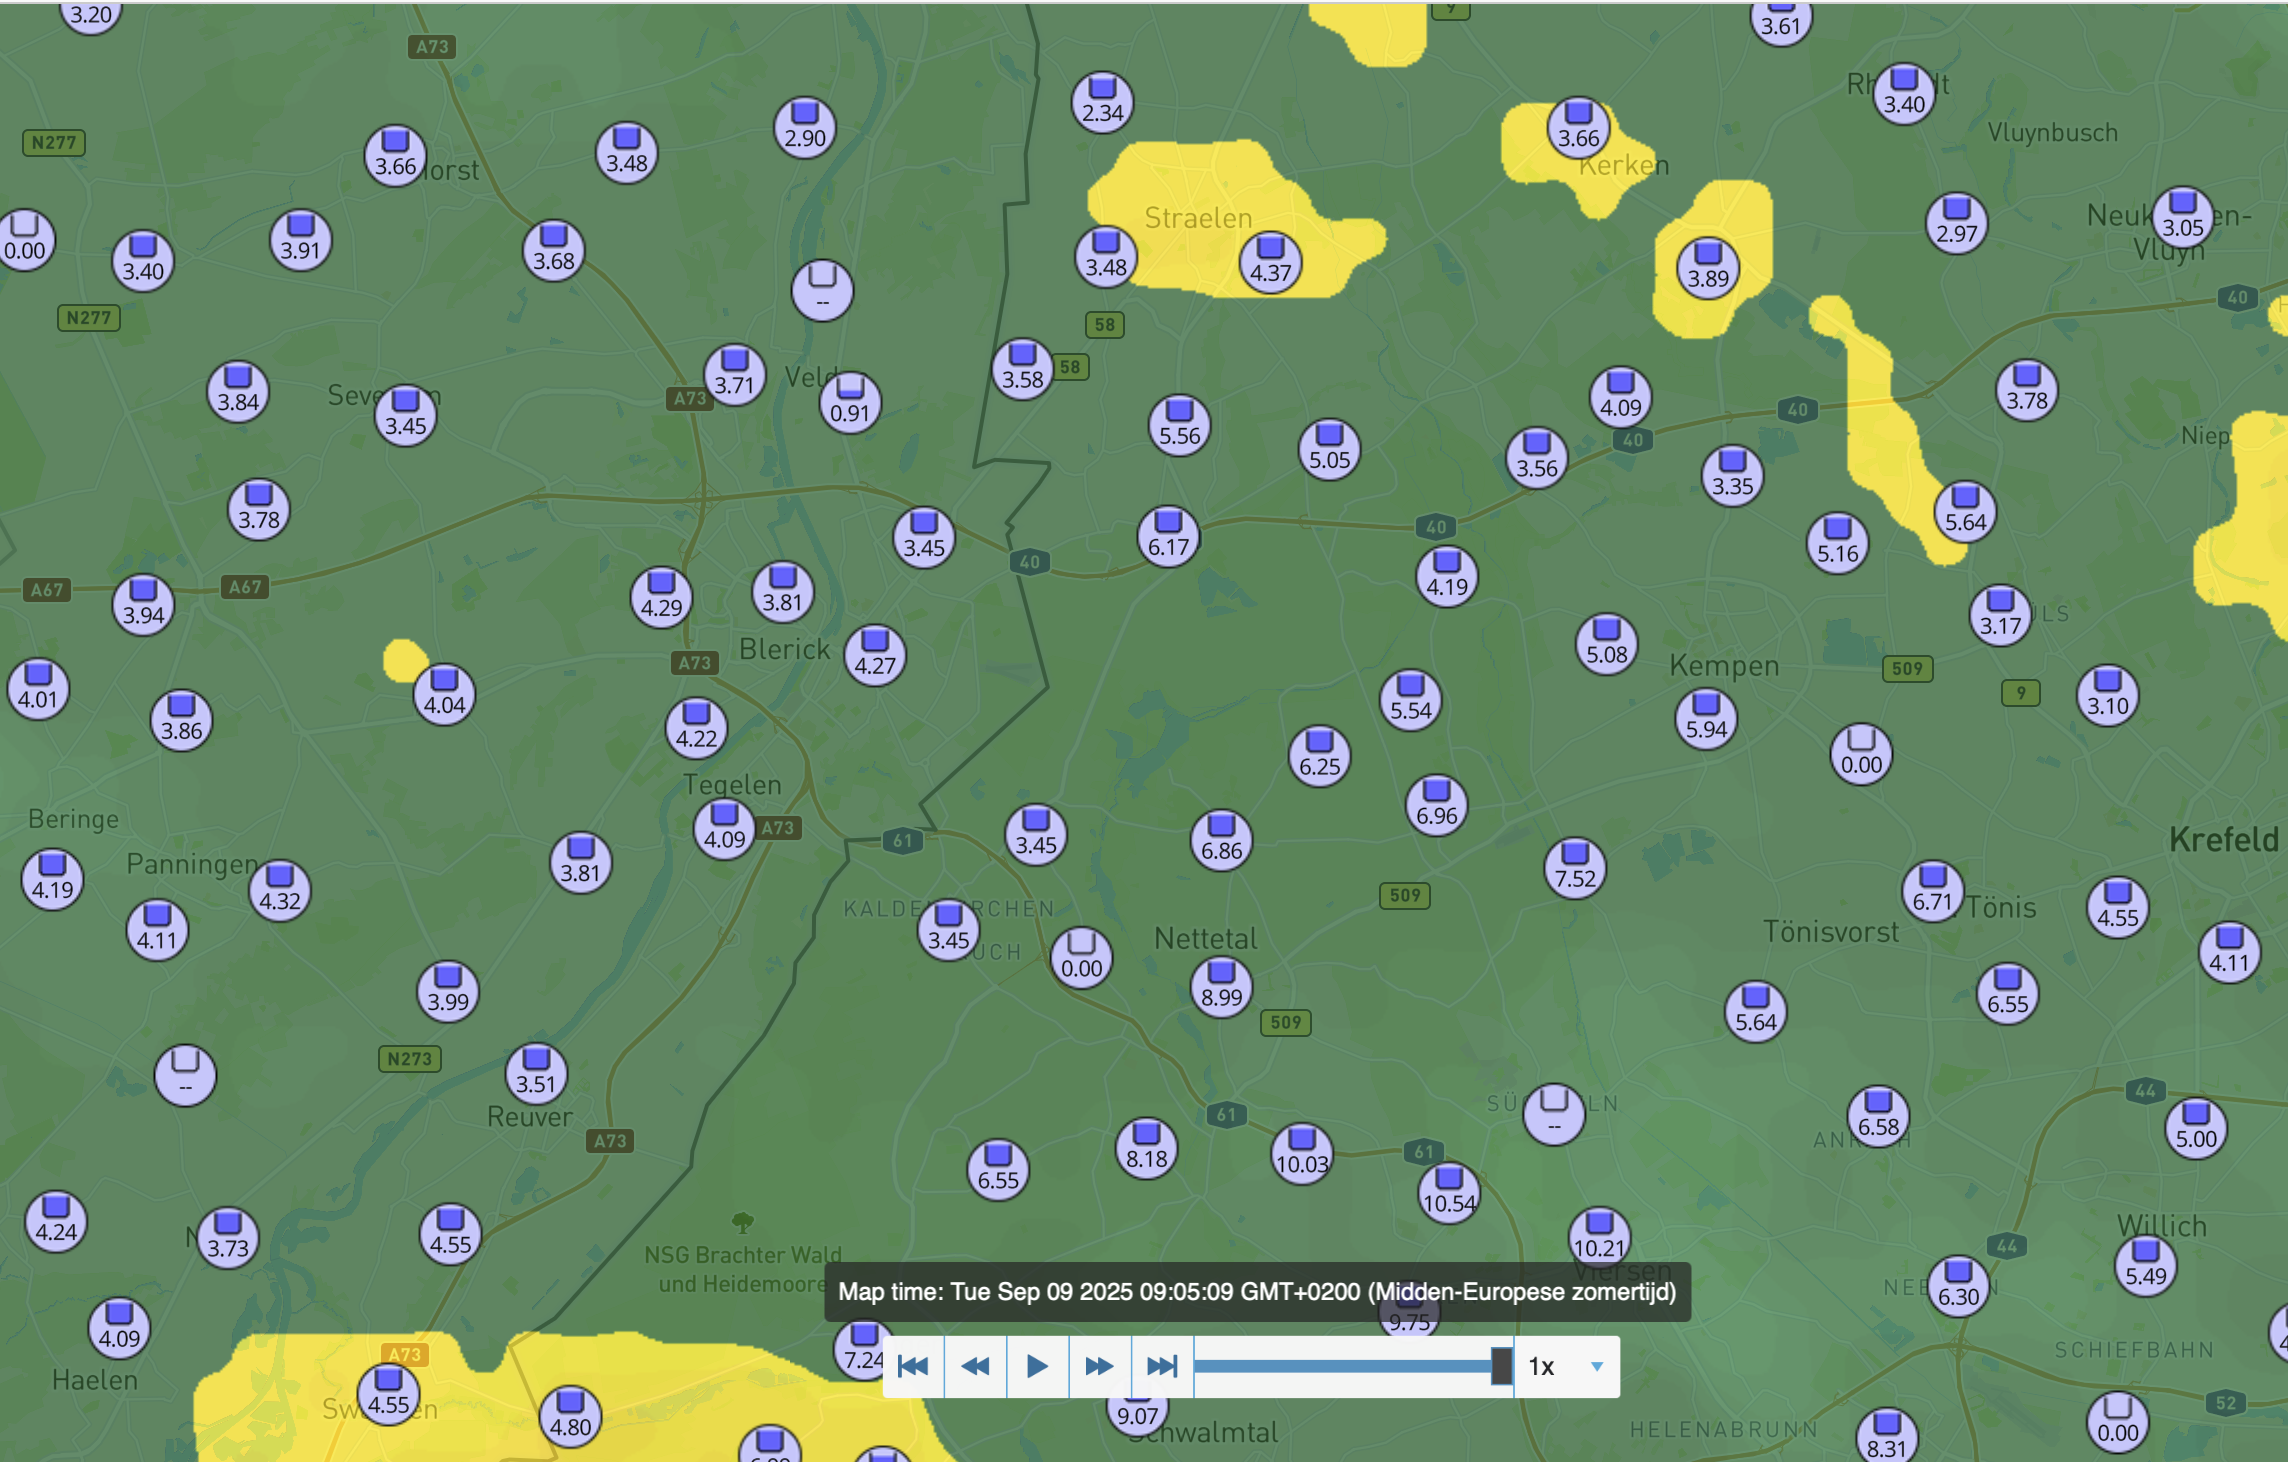
Task: Skip to the last frame
Action: (1162, 1366)
